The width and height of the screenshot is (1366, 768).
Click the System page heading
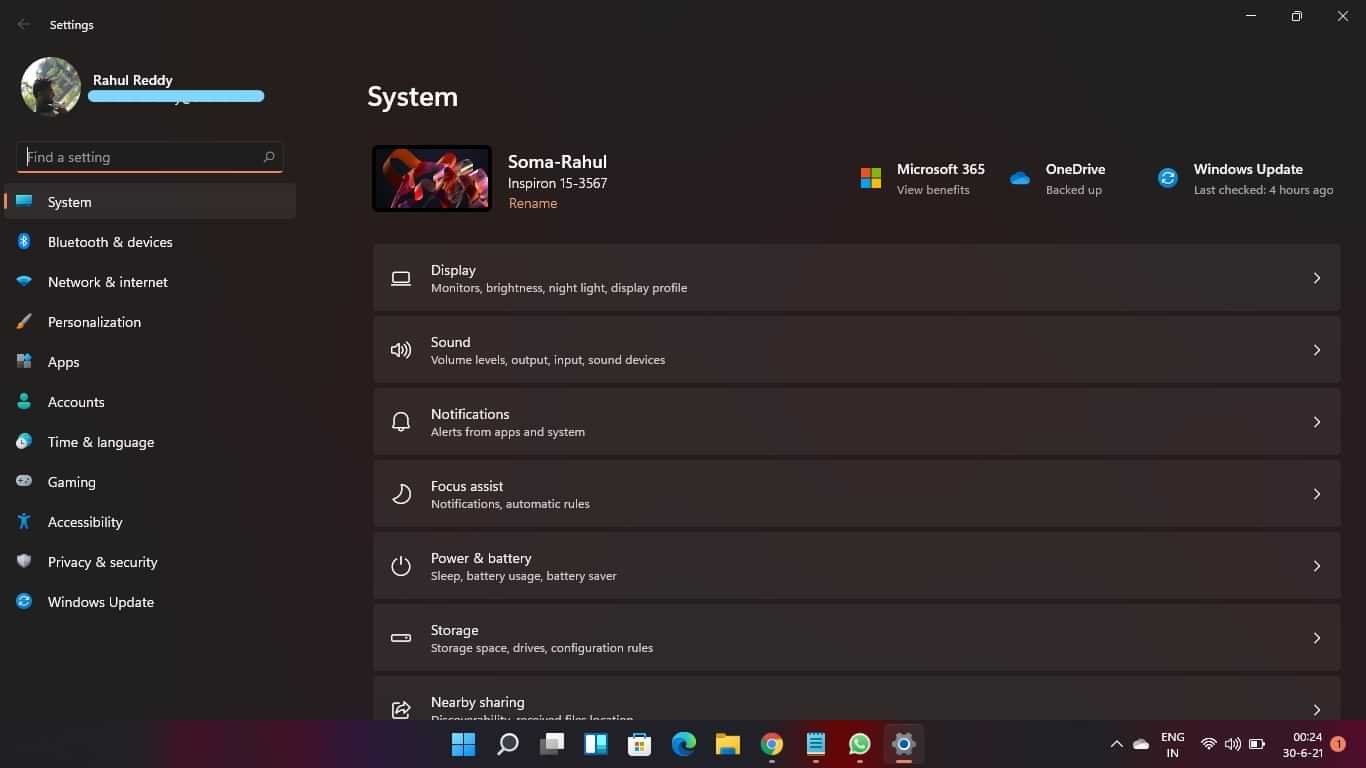point(412,97)
